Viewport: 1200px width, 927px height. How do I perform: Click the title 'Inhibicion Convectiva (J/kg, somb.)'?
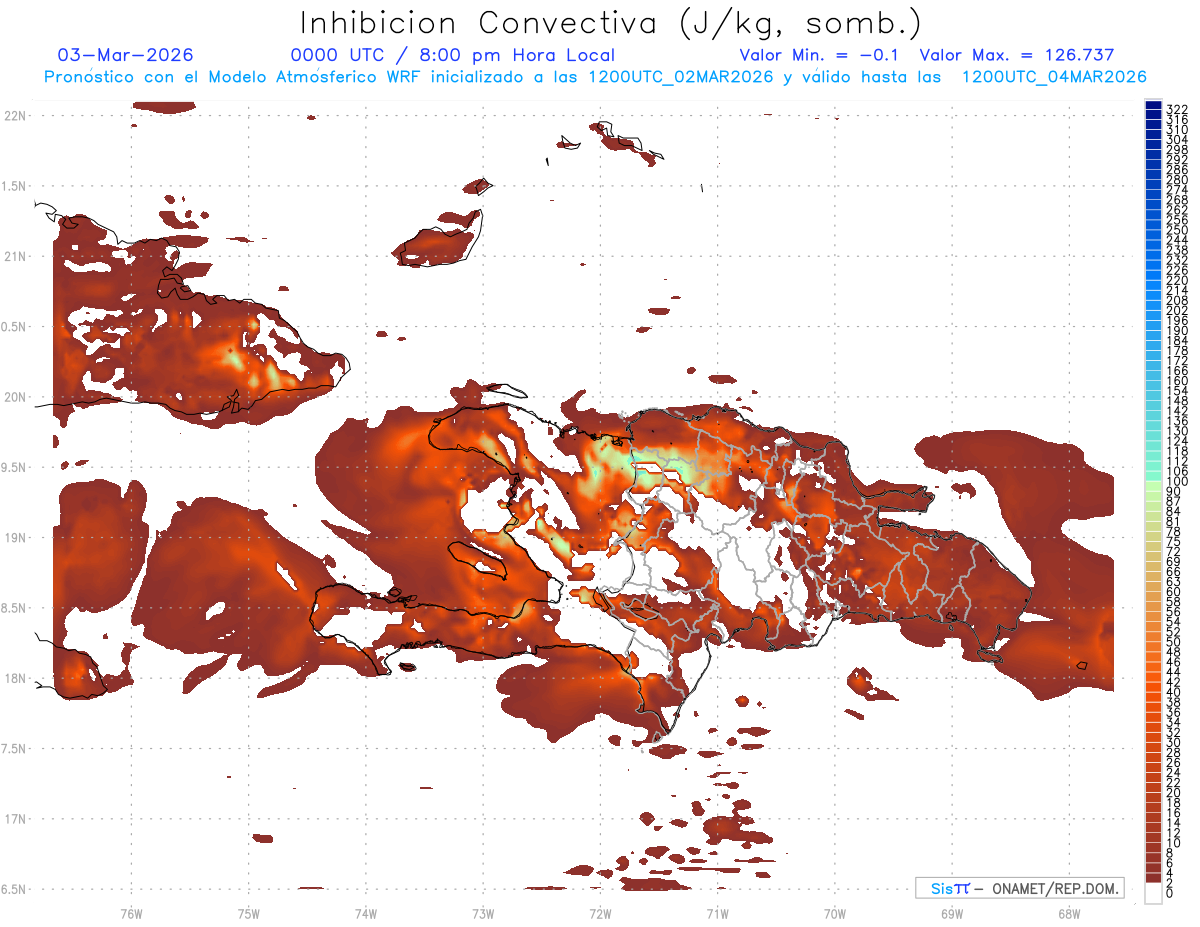coord(610,24)
